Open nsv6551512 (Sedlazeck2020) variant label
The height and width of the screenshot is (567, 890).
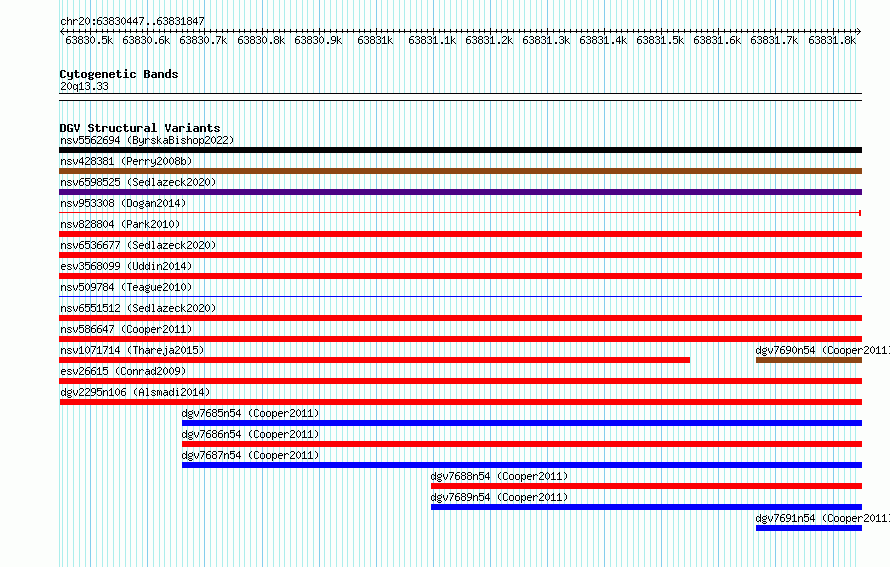coord(138,308)
